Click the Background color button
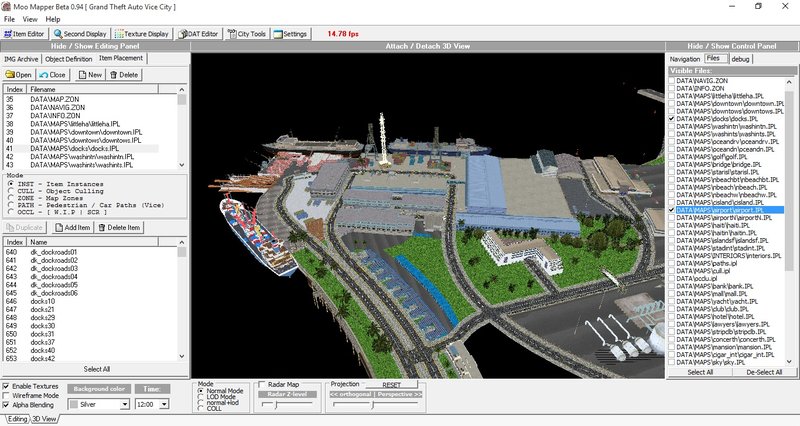This screenshot has height=426, width=800. tap(99, 389)
